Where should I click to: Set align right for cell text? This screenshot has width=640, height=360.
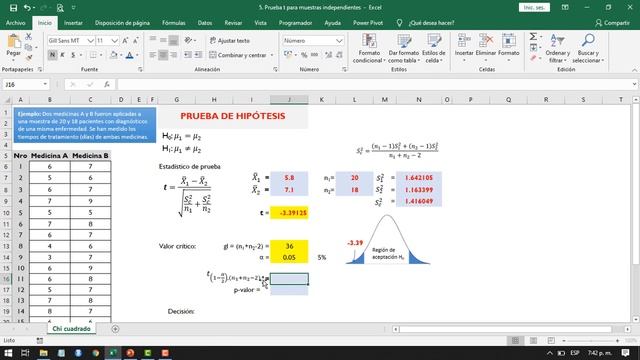pos(173,55)
